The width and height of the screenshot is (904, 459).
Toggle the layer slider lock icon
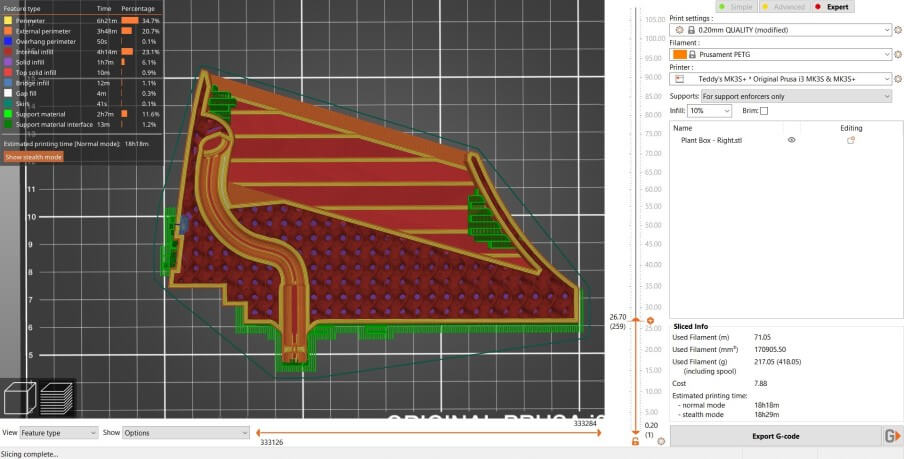tap(635, 441)
